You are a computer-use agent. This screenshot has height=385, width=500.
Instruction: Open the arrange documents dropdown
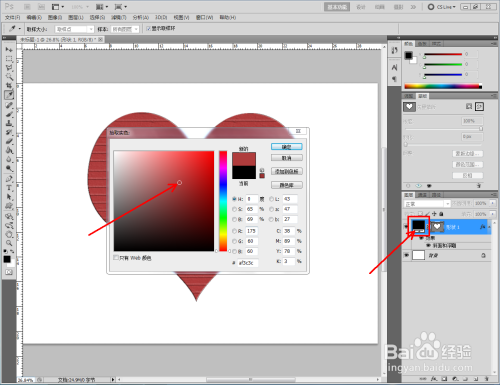point(102,7)
